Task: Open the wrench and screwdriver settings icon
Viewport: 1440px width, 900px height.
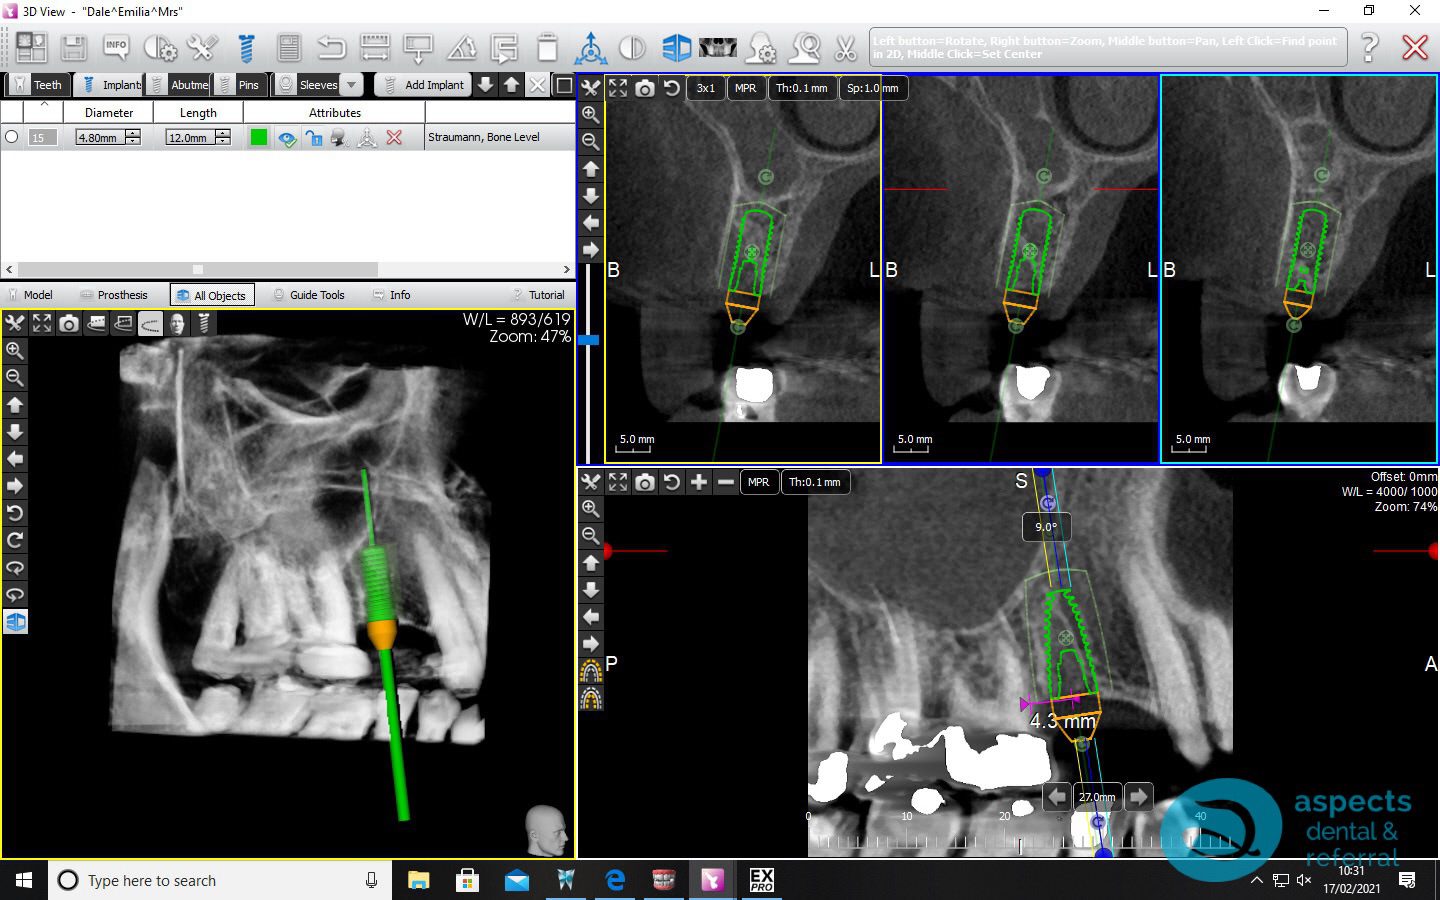Action: pyautogui.click(x=202, y=47)
